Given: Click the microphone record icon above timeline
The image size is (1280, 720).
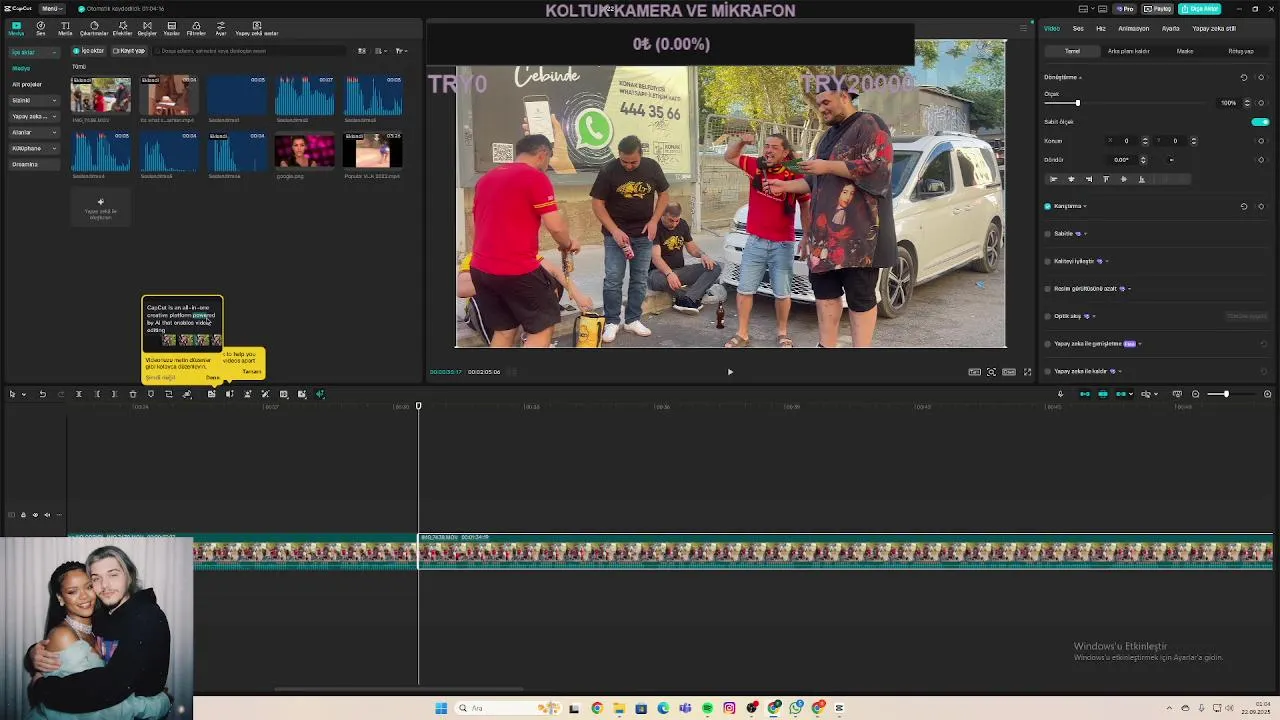Looking at the screenshot, I should tap(1060, 394).
